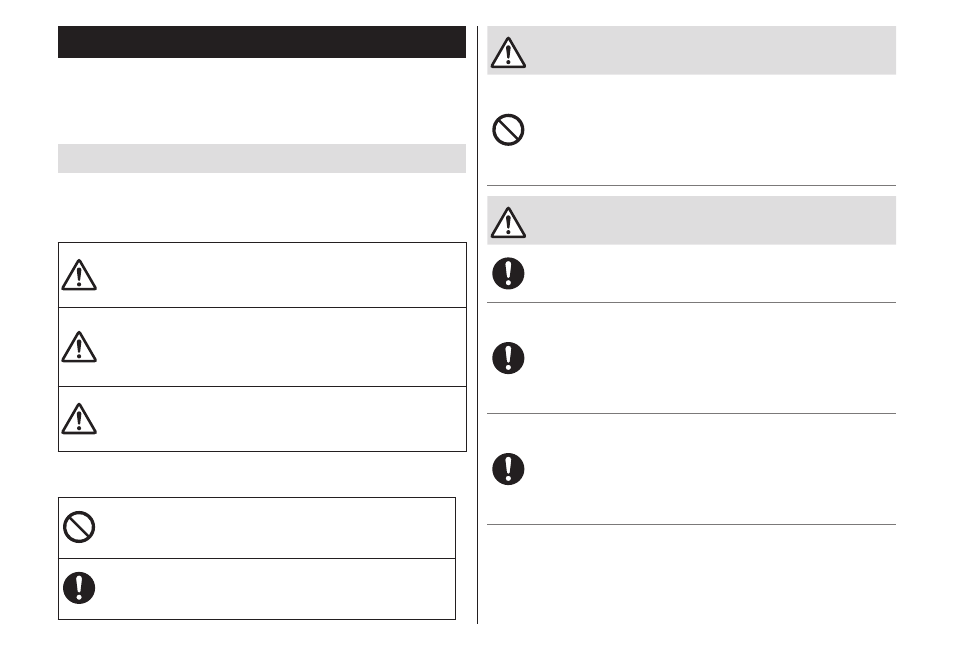Click warning triangle in first row of three-row table

(x=79, y=275)
